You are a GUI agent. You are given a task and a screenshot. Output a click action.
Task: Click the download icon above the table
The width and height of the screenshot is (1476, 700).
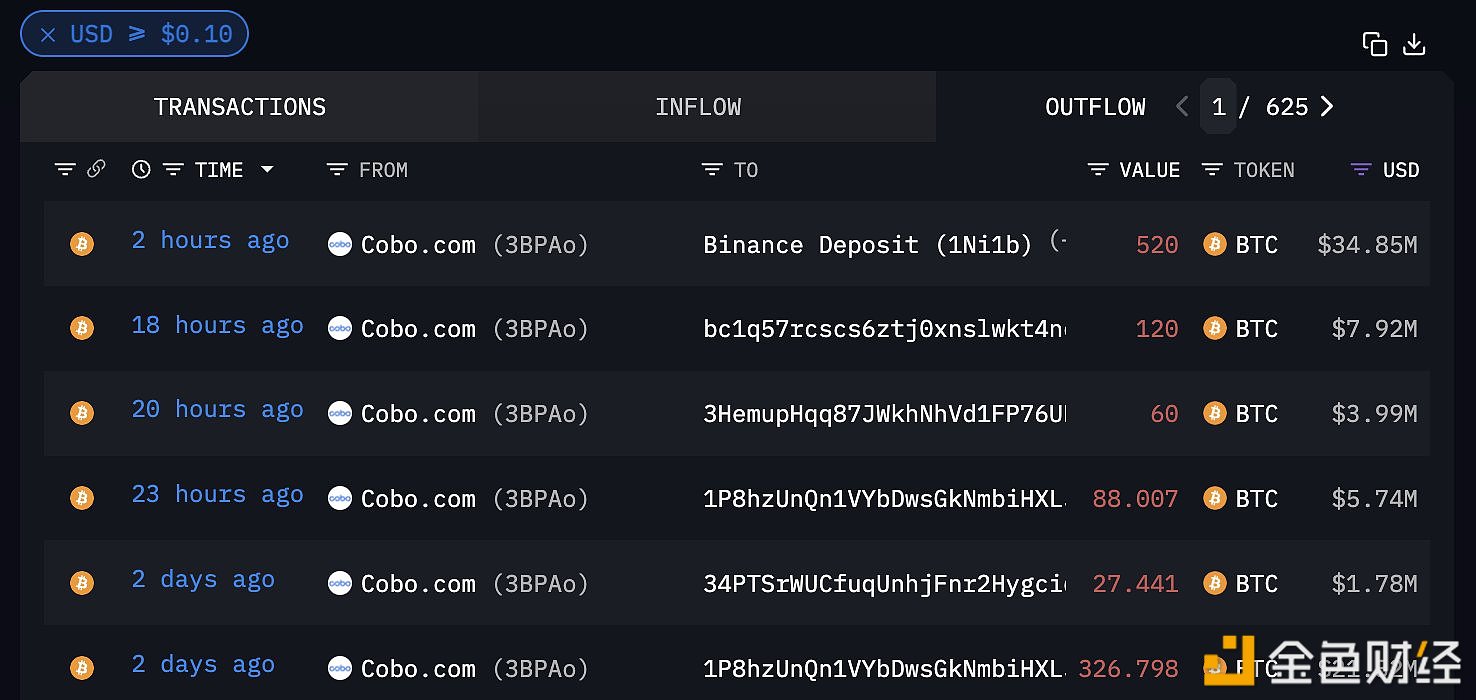(1414, 44)
